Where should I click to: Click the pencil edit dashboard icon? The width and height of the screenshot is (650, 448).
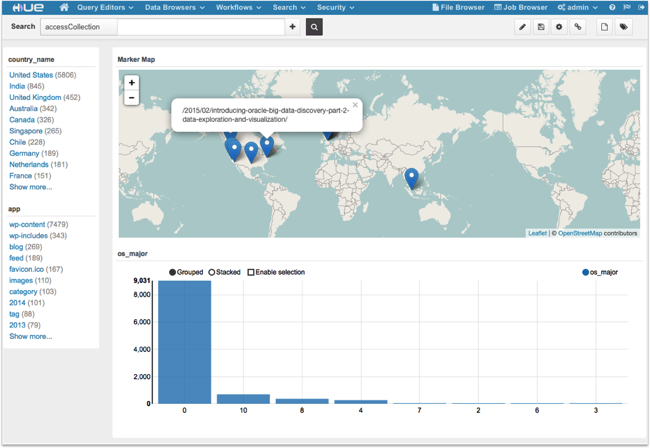522,27
